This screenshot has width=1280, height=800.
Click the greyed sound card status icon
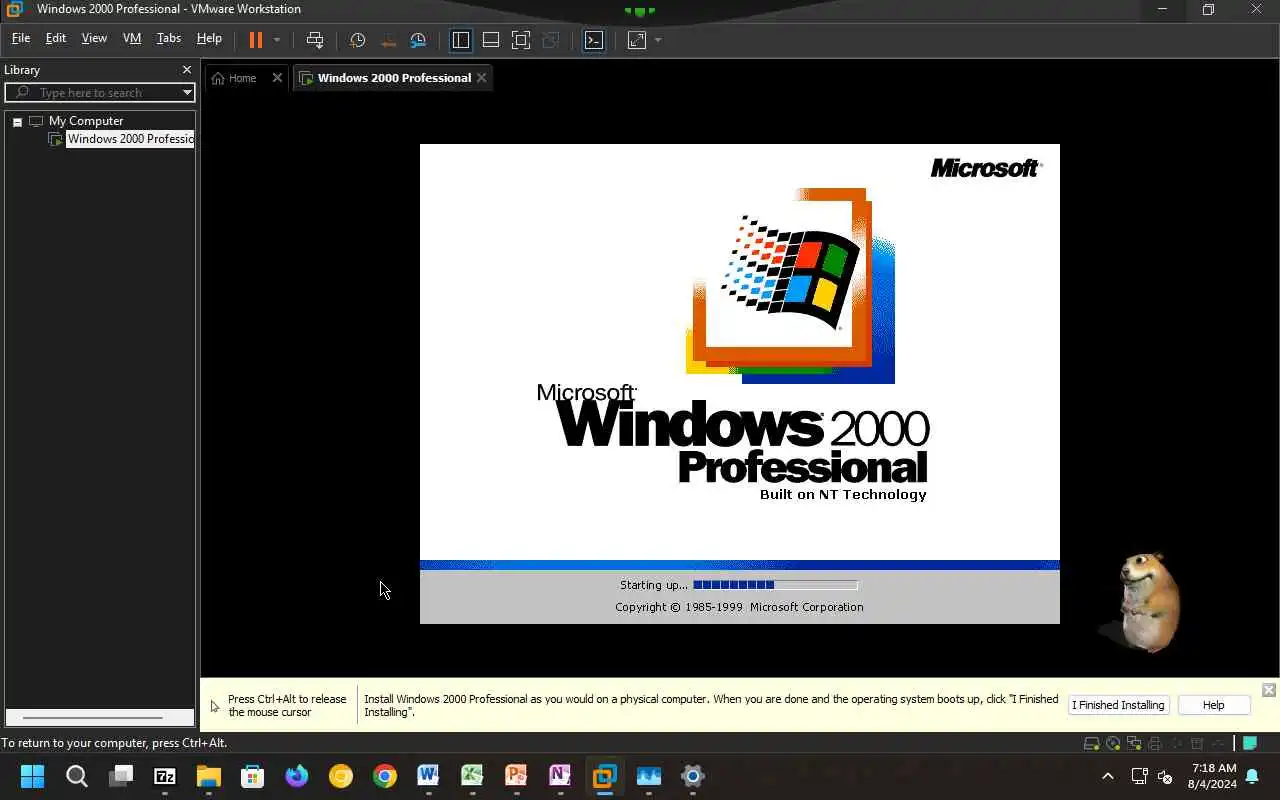1176,743
